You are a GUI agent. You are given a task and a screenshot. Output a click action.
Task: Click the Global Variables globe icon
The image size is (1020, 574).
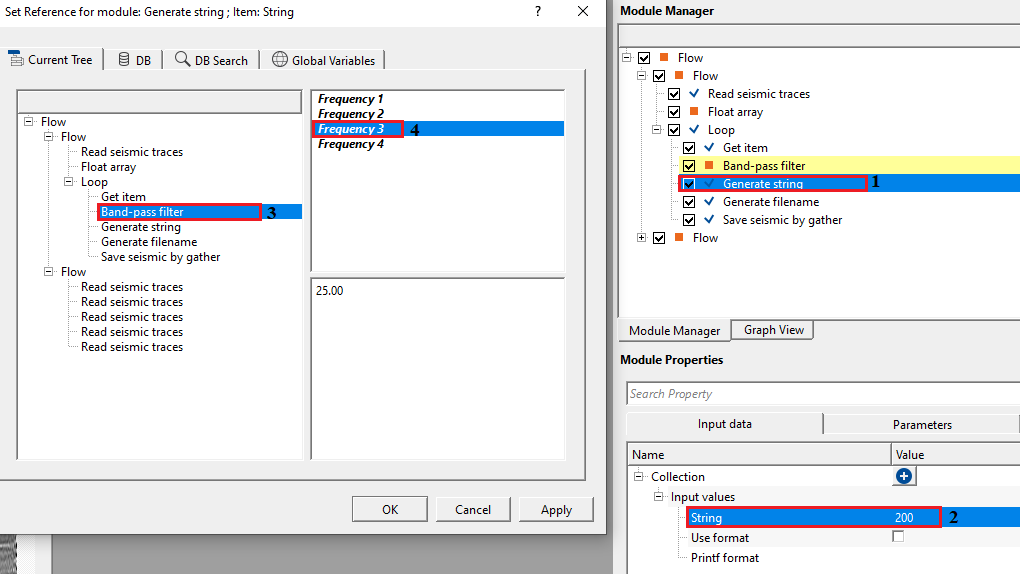[x=280, y=60]
